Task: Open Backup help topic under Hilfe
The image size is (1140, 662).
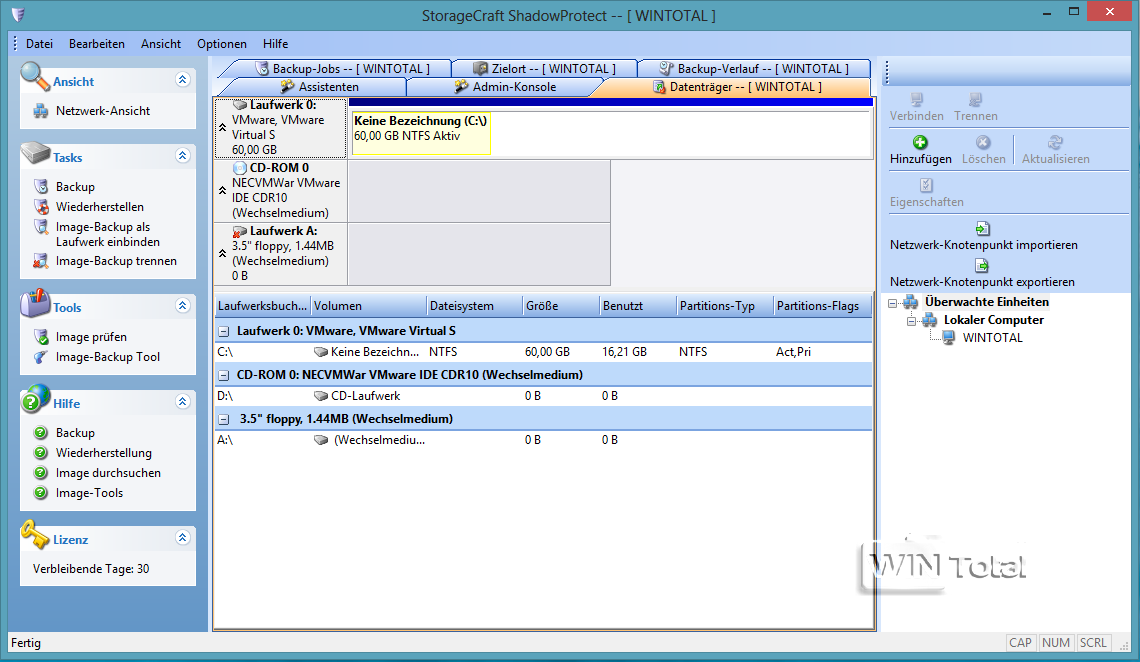Action: pos(75,432)
